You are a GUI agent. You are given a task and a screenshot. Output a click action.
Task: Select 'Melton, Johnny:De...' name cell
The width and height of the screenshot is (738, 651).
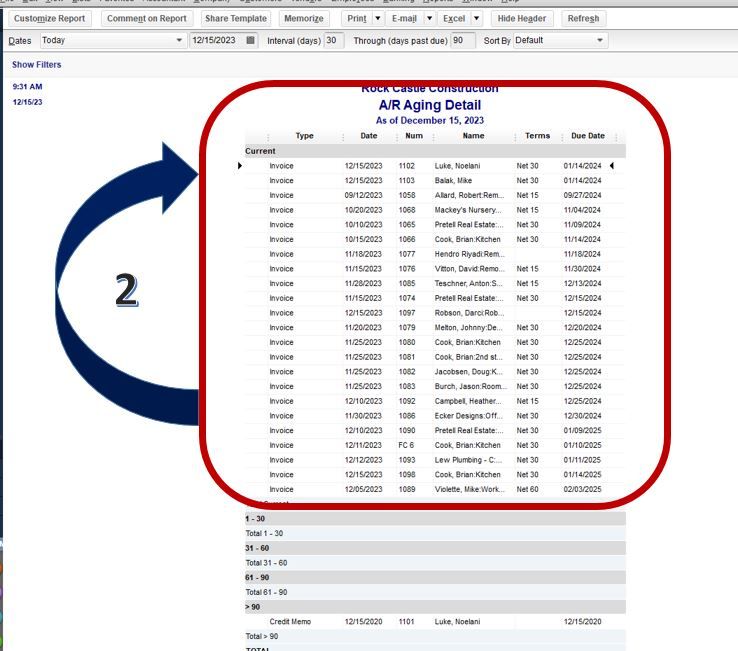468,328
